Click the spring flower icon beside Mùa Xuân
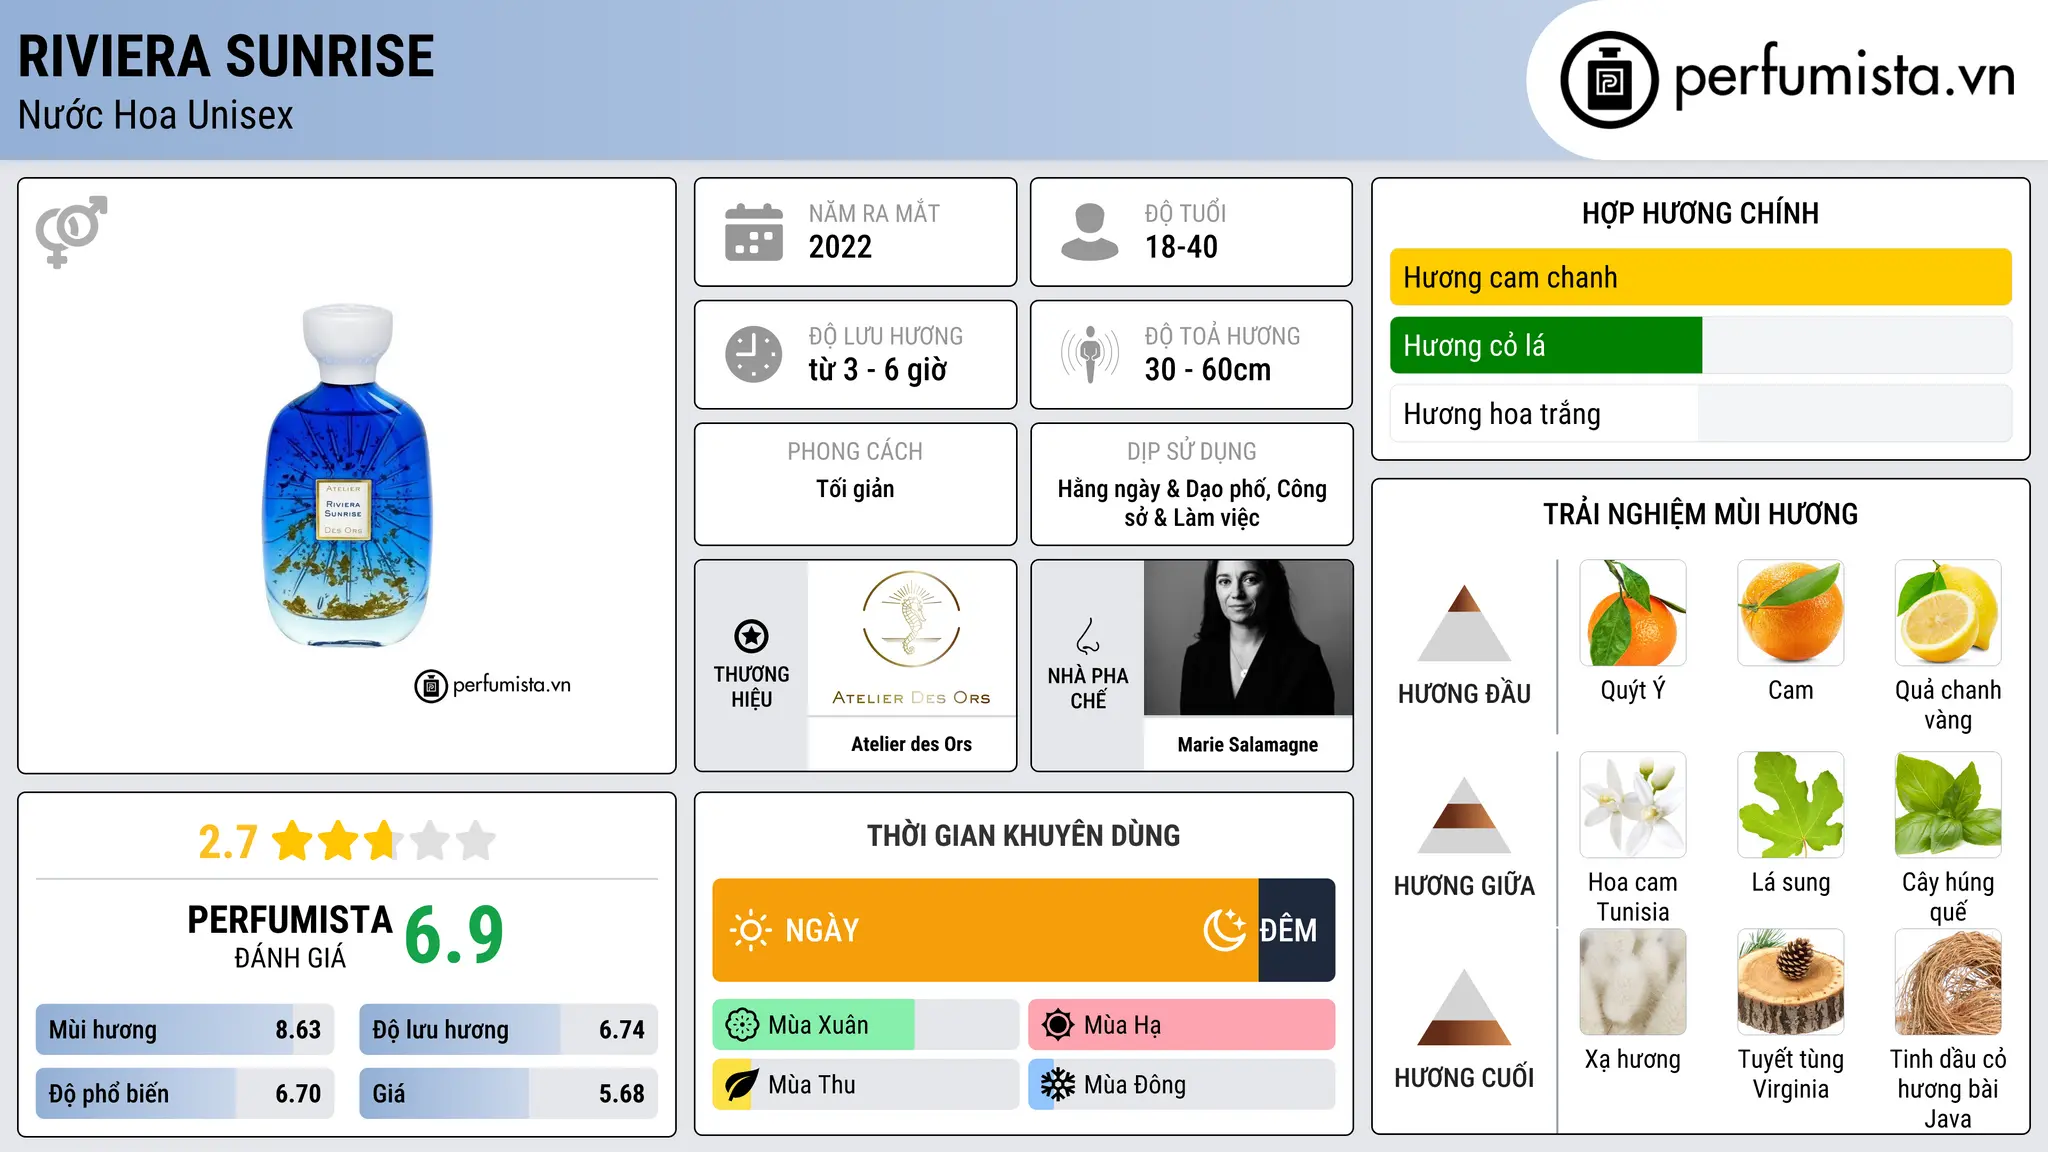The width and height of the screenshot is (2048, 1152). pos(742,1025)
